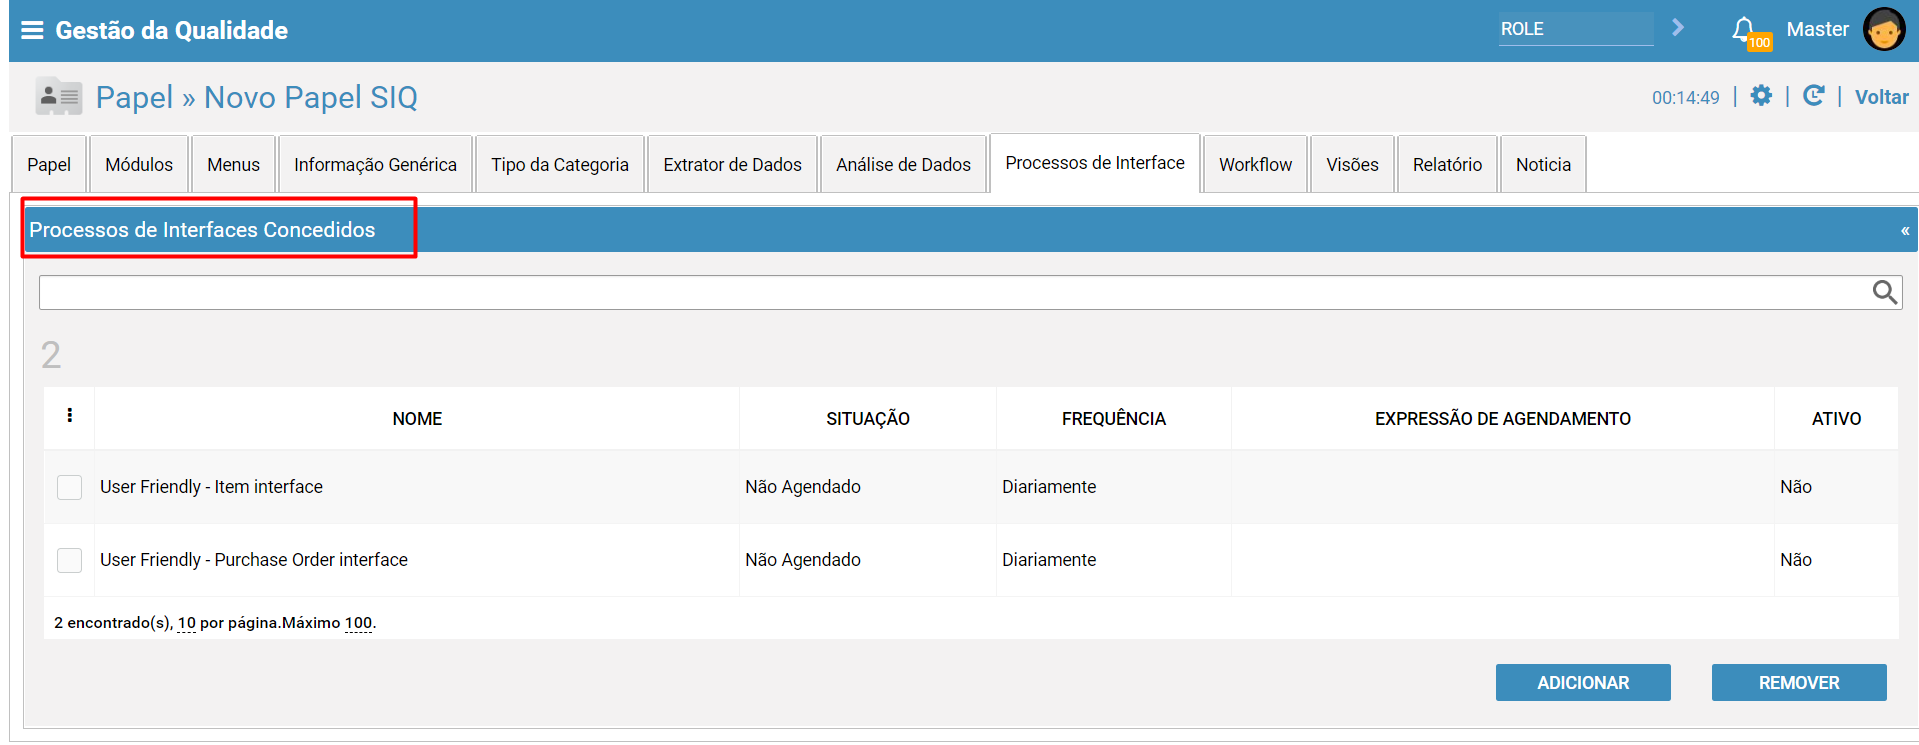Click the Master user avatar

1884,29
